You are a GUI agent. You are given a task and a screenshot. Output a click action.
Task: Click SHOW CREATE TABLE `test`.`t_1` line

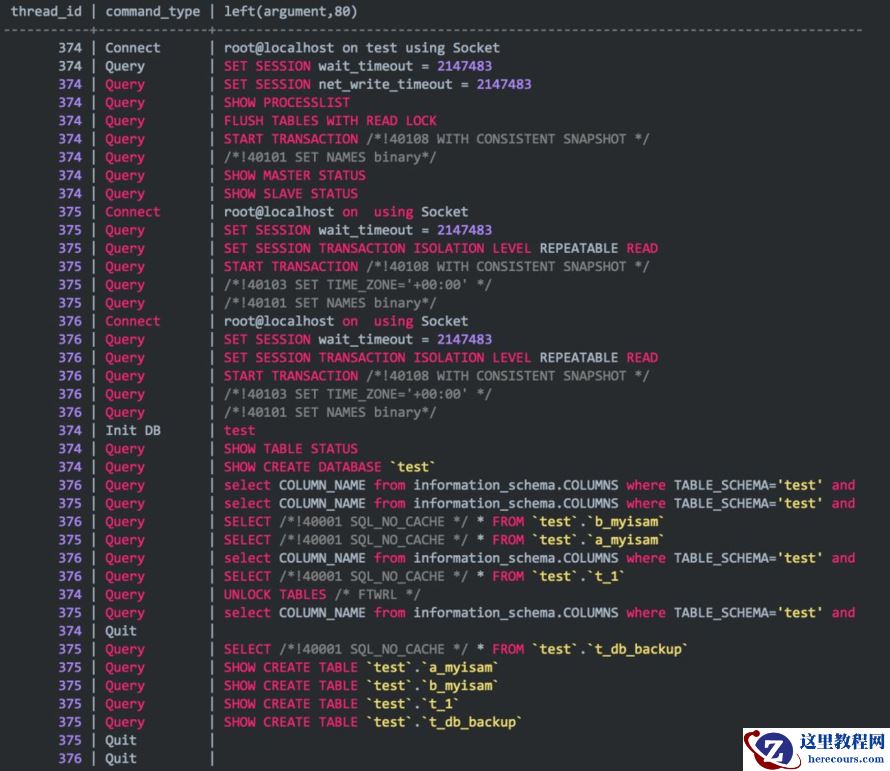click(x=341, y=704)
